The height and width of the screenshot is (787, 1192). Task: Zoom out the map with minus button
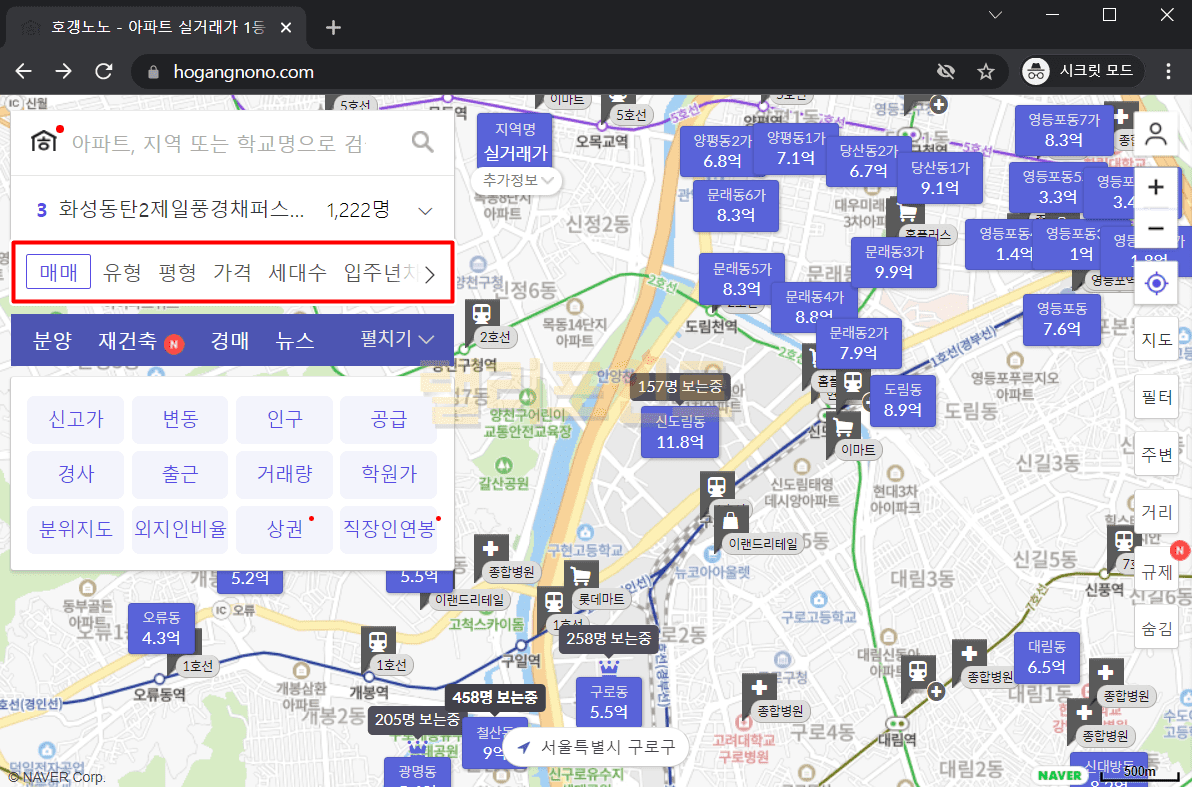pos(1156,229)
